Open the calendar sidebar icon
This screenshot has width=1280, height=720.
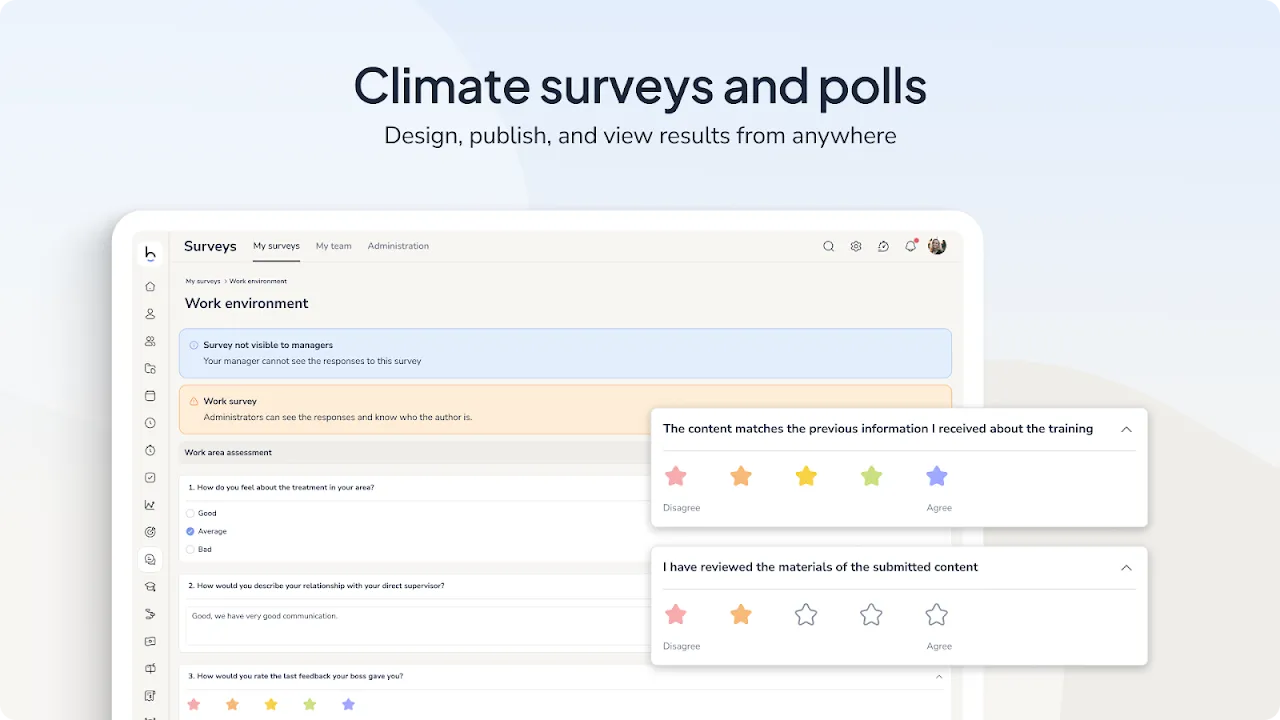click(150, 396)
